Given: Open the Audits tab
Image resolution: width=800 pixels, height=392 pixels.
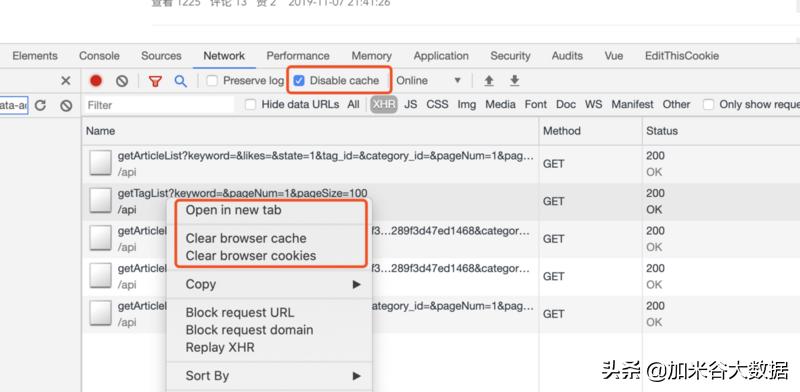Looking at the screenshot, I should [x=567, y=56].
